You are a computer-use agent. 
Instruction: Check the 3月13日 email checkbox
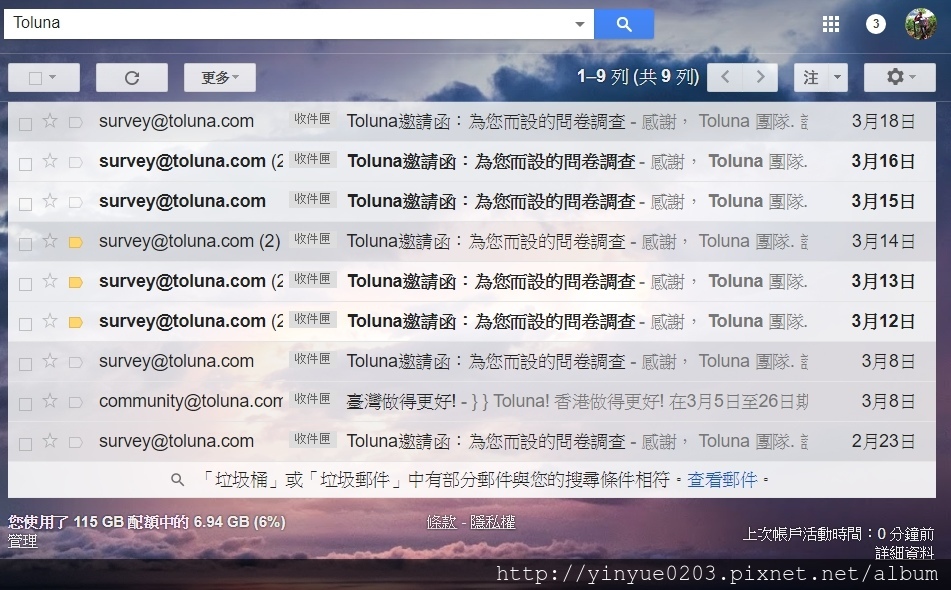click(x=25, y=284)
